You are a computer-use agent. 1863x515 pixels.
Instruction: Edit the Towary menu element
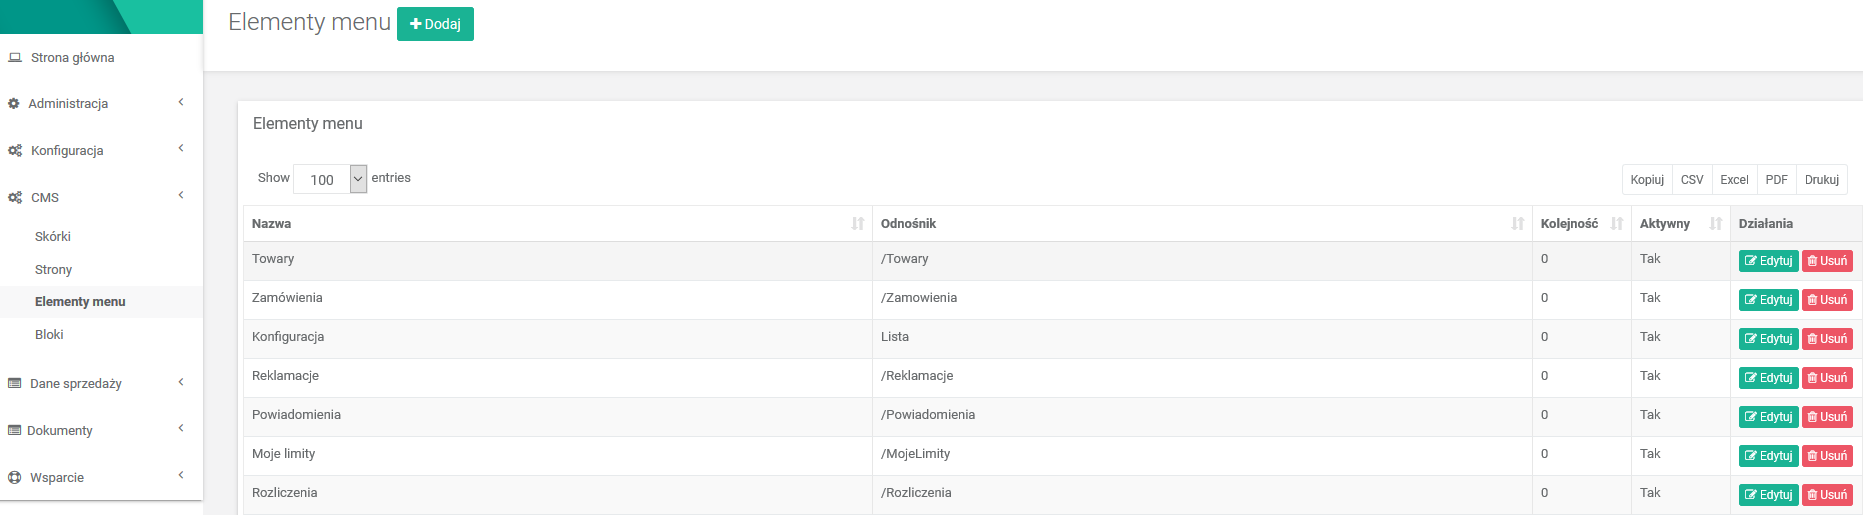[1768, 261]
